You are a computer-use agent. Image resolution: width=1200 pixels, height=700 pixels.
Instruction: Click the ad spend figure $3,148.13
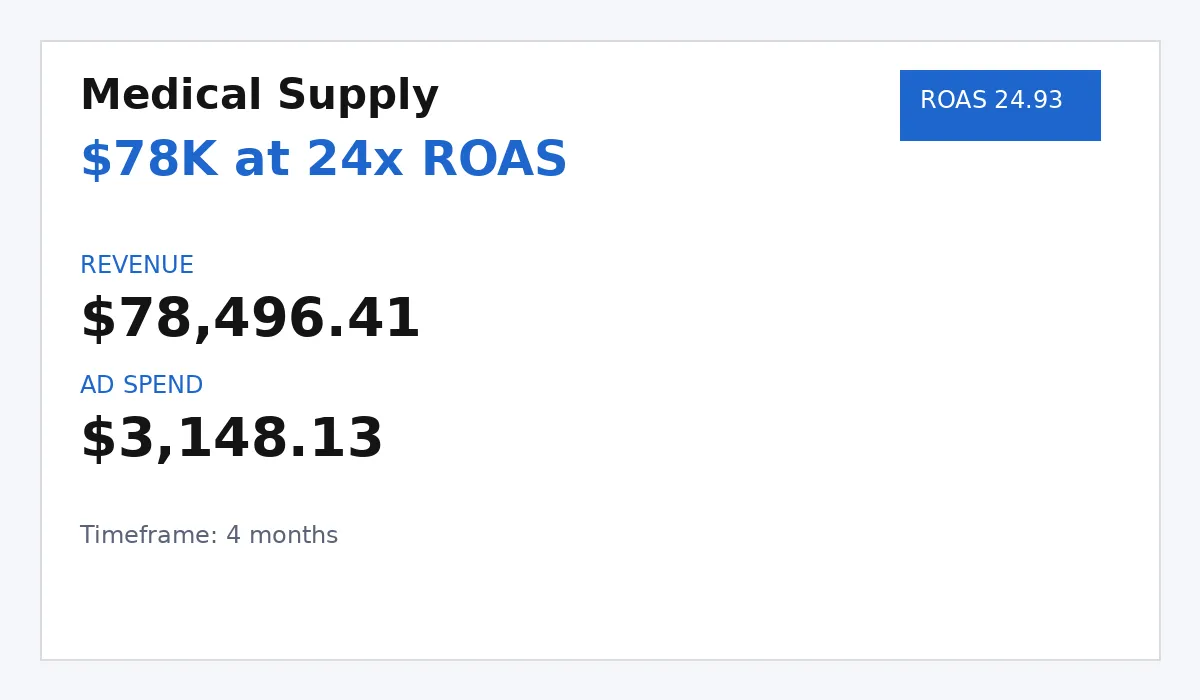click(231, 441)
